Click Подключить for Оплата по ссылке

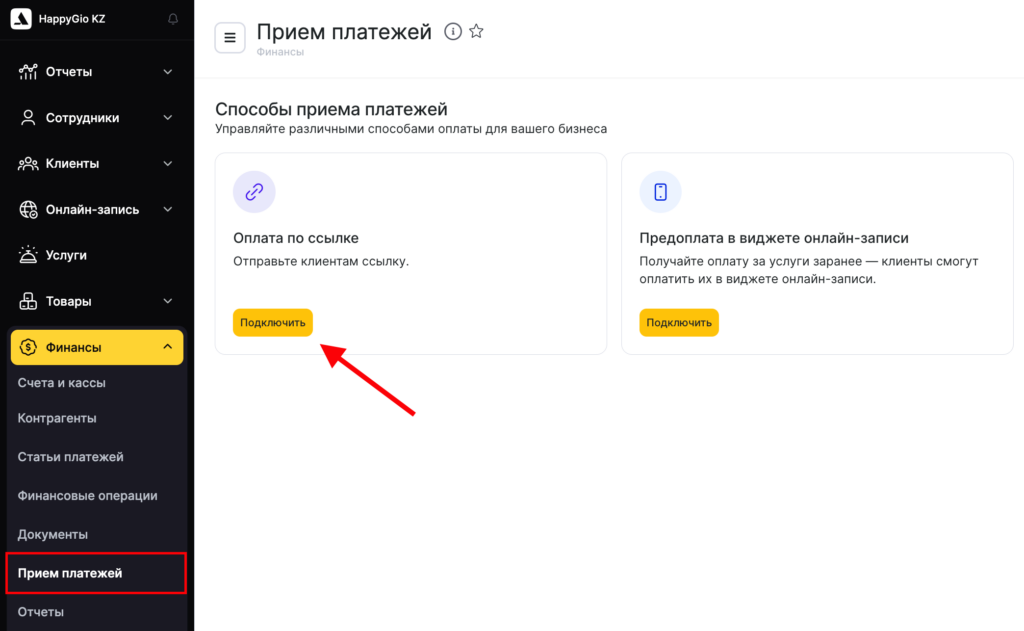(x=273, y=323)
